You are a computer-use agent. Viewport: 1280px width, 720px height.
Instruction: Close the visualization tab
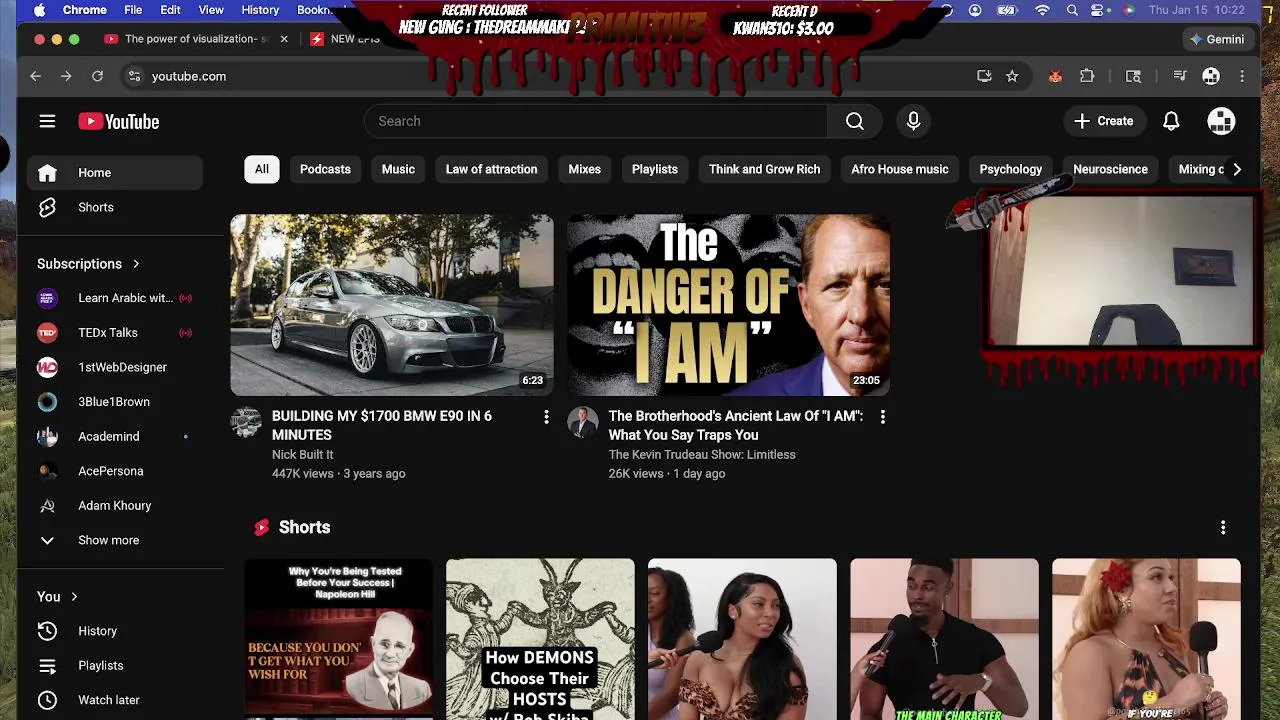284,39
